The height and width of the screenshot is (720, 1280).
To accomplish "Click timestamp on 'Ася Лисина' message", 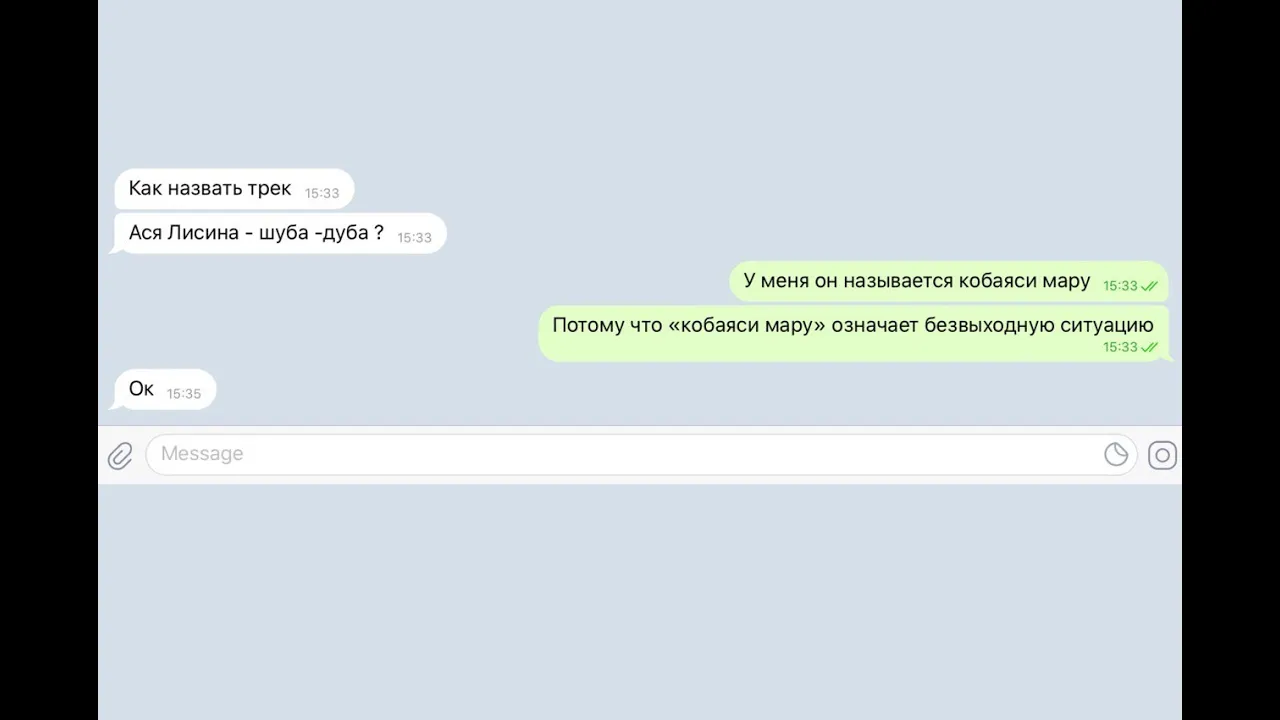I will pos(415,238).
